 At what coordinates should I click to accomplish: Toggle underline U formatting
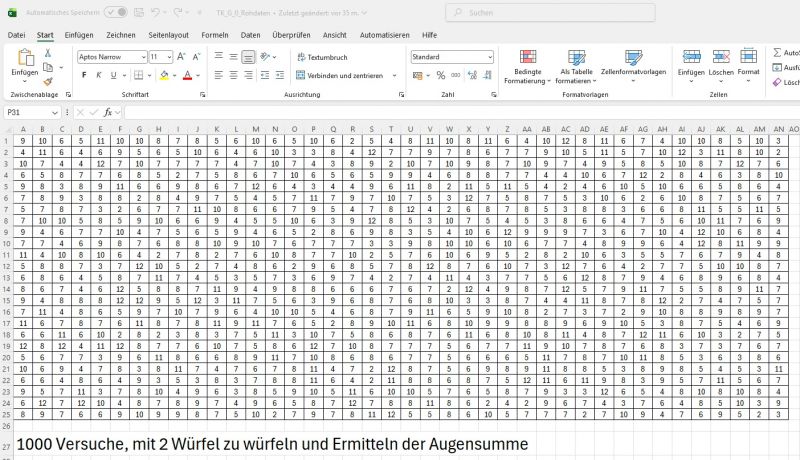point(113,75)
